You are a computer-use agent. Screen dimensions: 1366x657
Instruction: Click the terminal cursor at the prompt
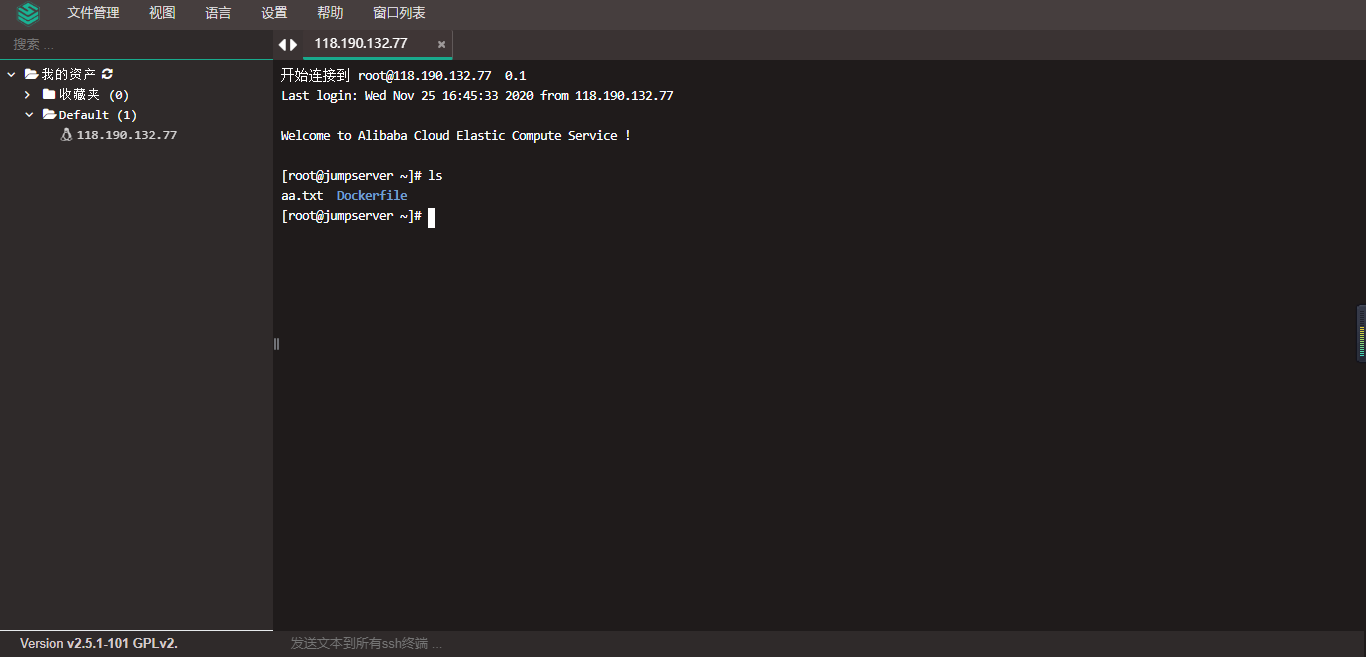(431, 217)
